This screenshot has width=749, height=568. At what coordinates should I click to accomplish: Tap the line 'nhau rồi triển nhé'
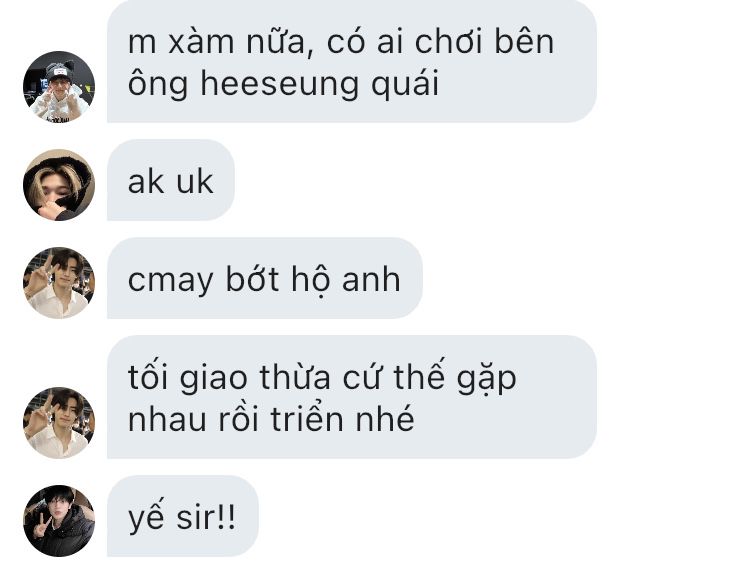pos(271,419)
